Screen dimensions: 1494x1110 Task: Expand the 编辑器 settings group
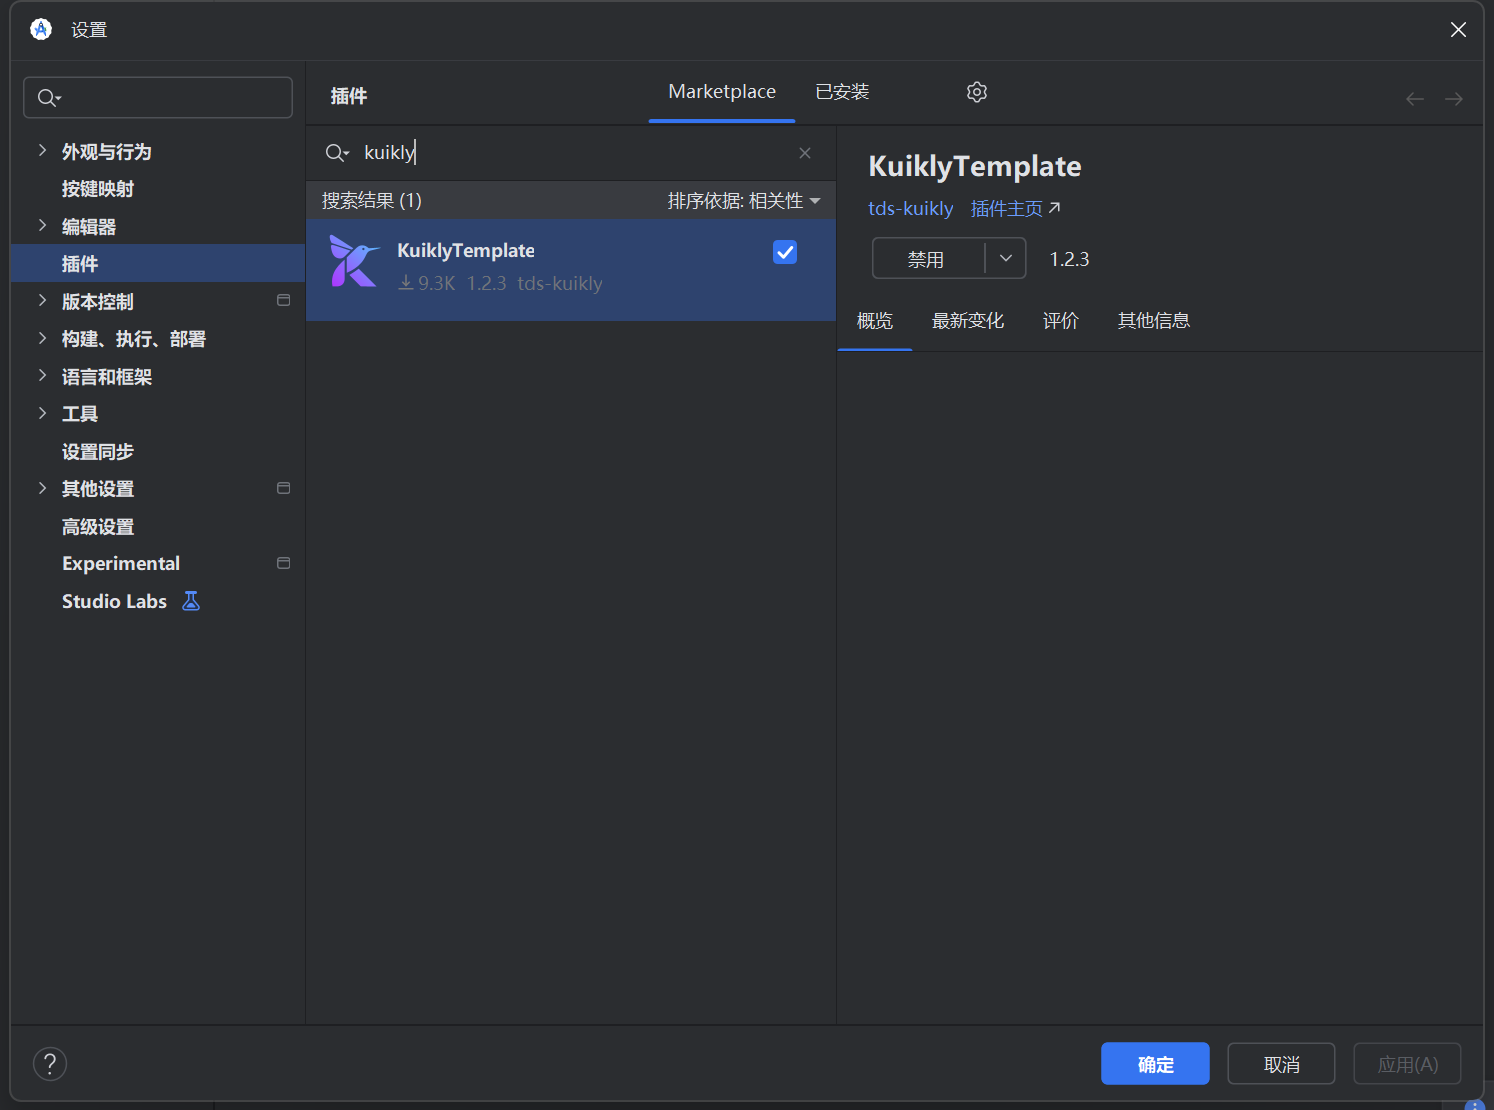click(42, 225)
